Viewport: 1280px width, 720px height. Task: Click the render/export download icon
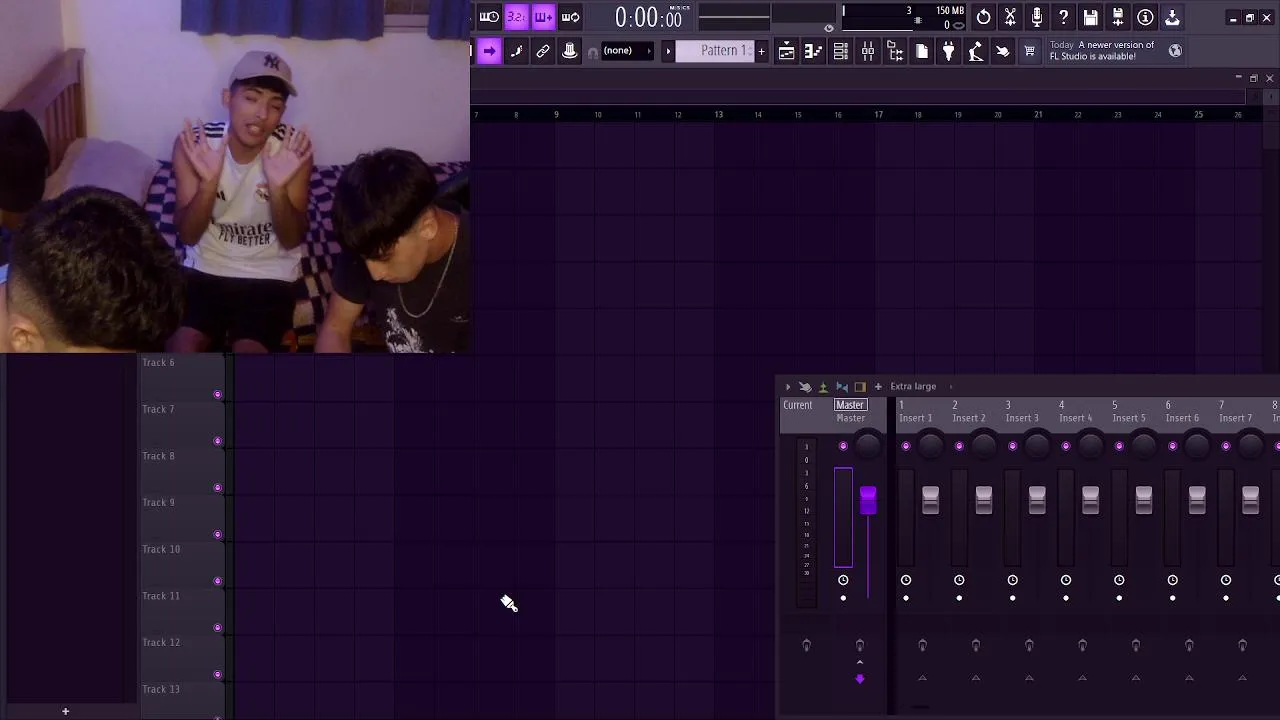point(1172,17)
